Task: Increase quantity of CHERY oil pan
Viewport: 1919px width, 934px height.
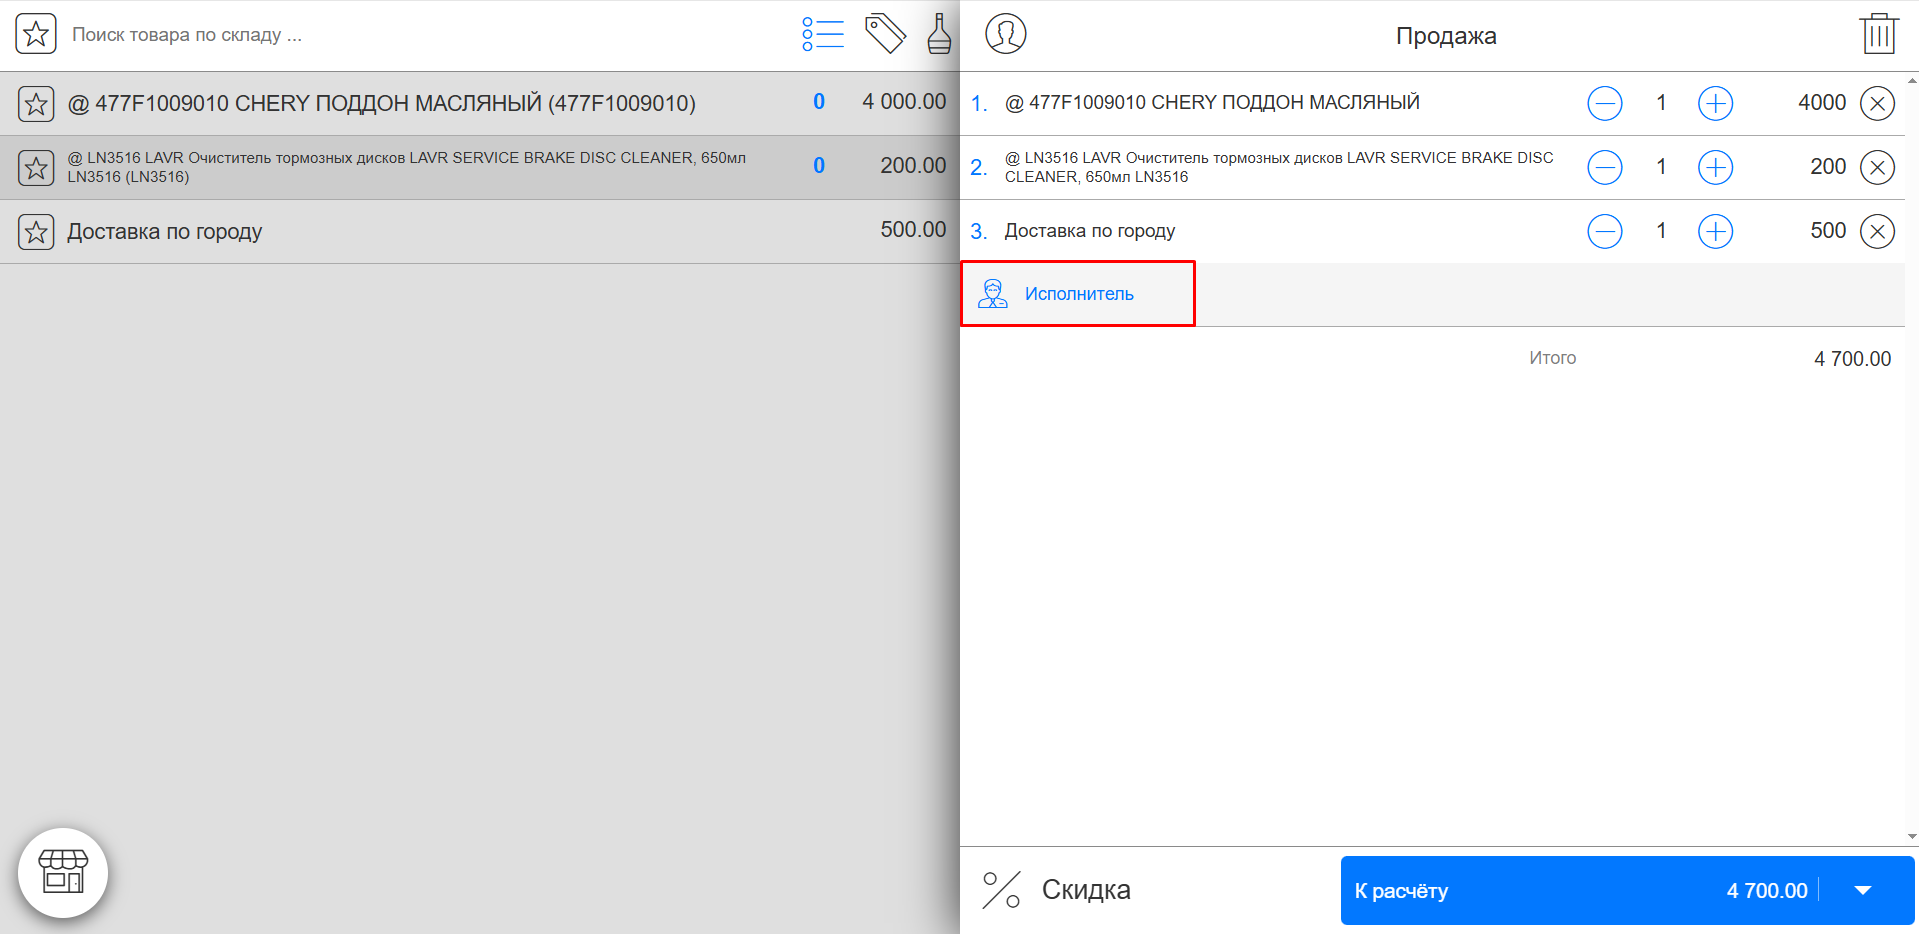Action: click(x=1715, y=103)
